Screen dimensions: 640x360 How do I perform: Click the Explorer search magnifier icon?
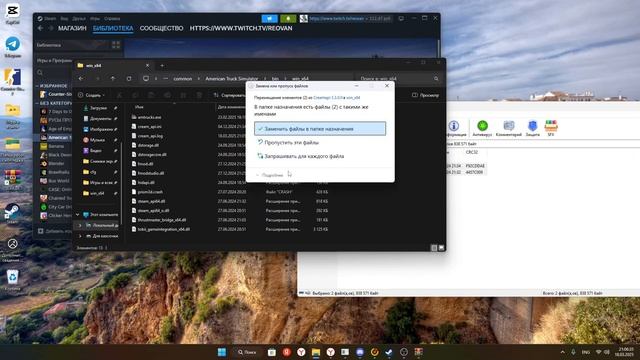click(x=436, y=78)
